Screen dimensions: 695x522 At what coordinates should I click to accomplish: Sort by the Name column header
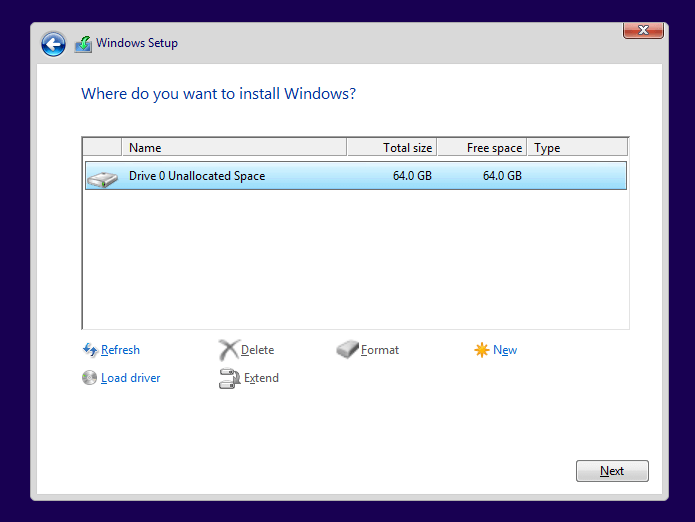click(x=234, y=148)
